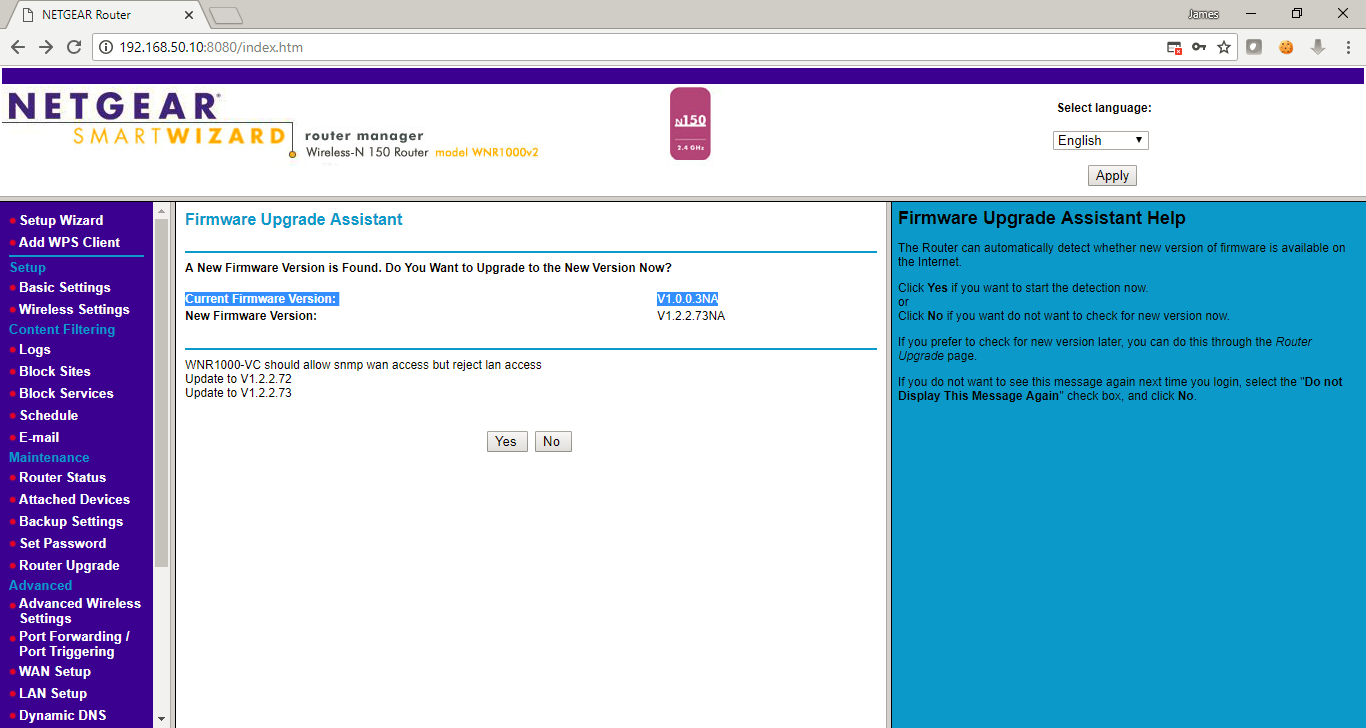Open LAN Setup

point(53,693)
